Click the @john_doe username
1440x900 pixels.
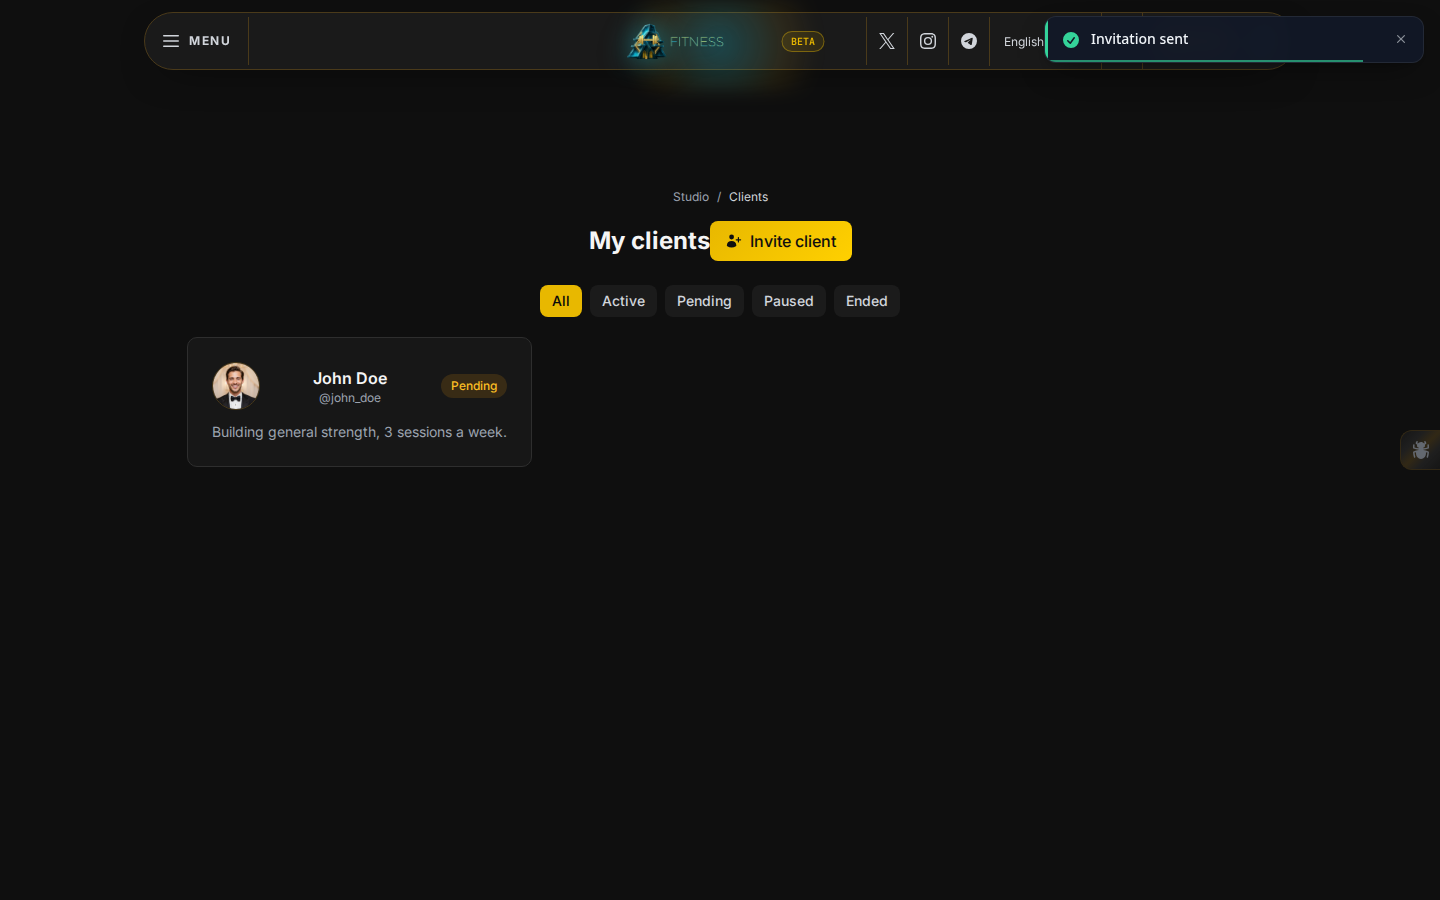coord(350,398)
